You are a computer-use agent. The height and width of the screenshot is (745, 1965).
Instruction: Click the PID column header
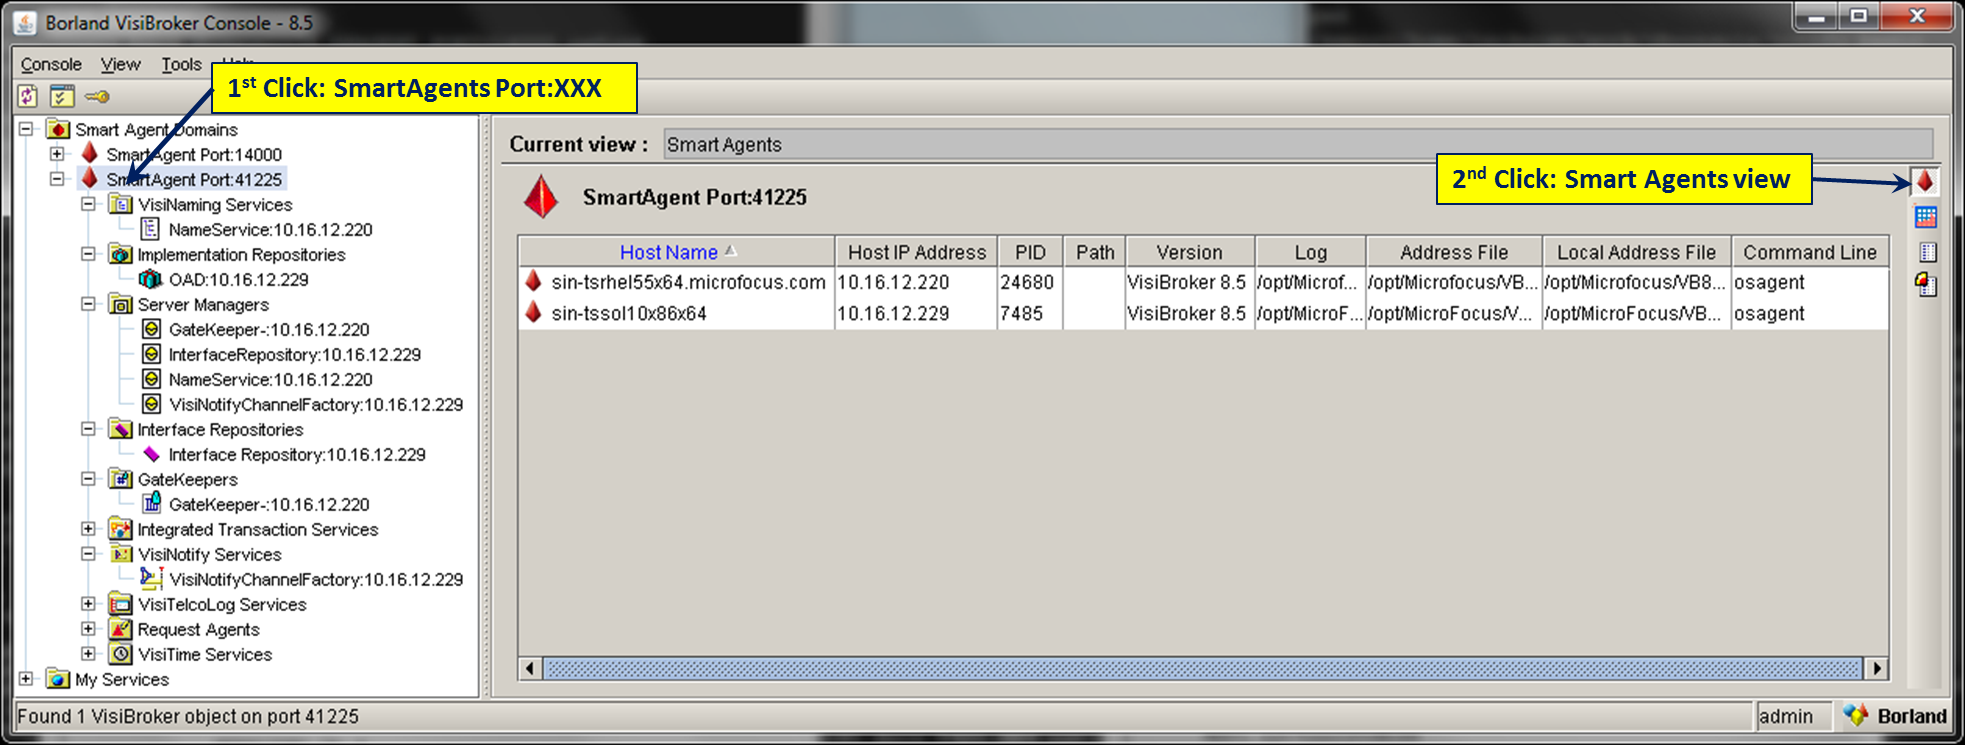point(1030,252)
